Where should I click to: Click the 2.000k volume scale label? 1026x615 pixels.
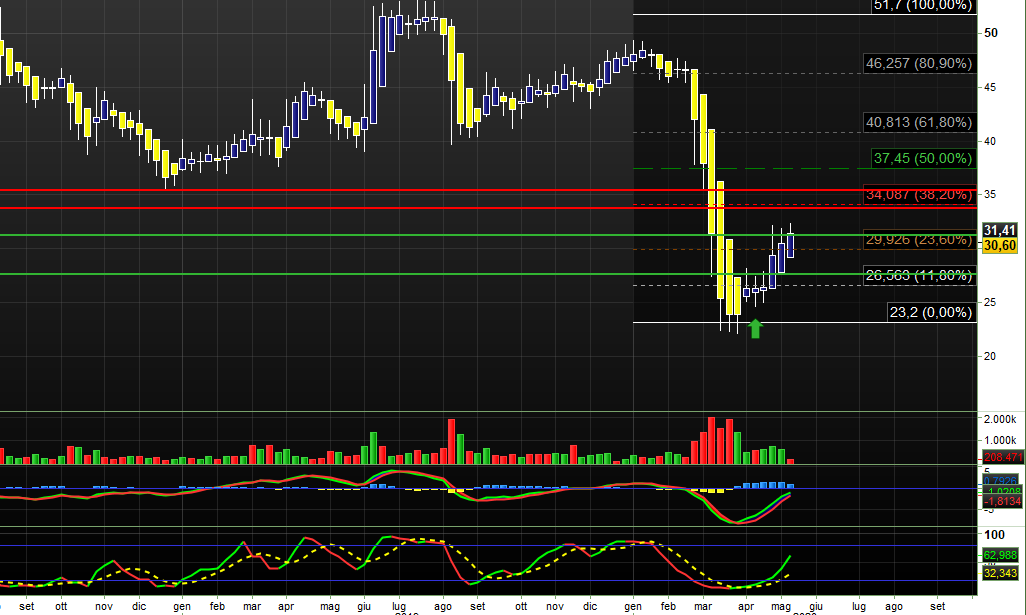click(x=1000, y=419)
